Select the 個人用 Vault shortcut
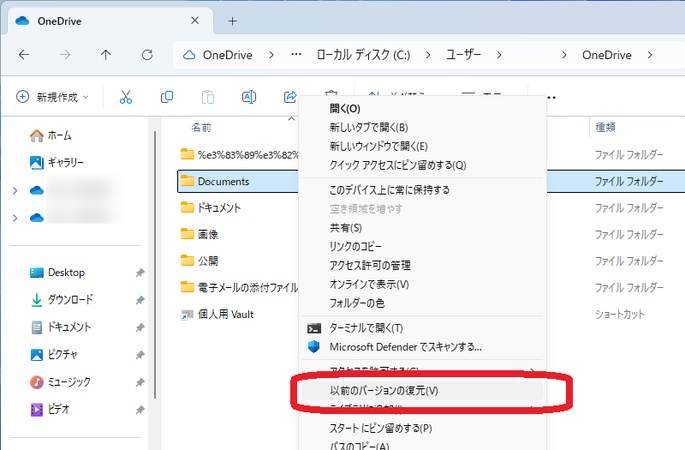The image size is (685, 450). [217, 314]
